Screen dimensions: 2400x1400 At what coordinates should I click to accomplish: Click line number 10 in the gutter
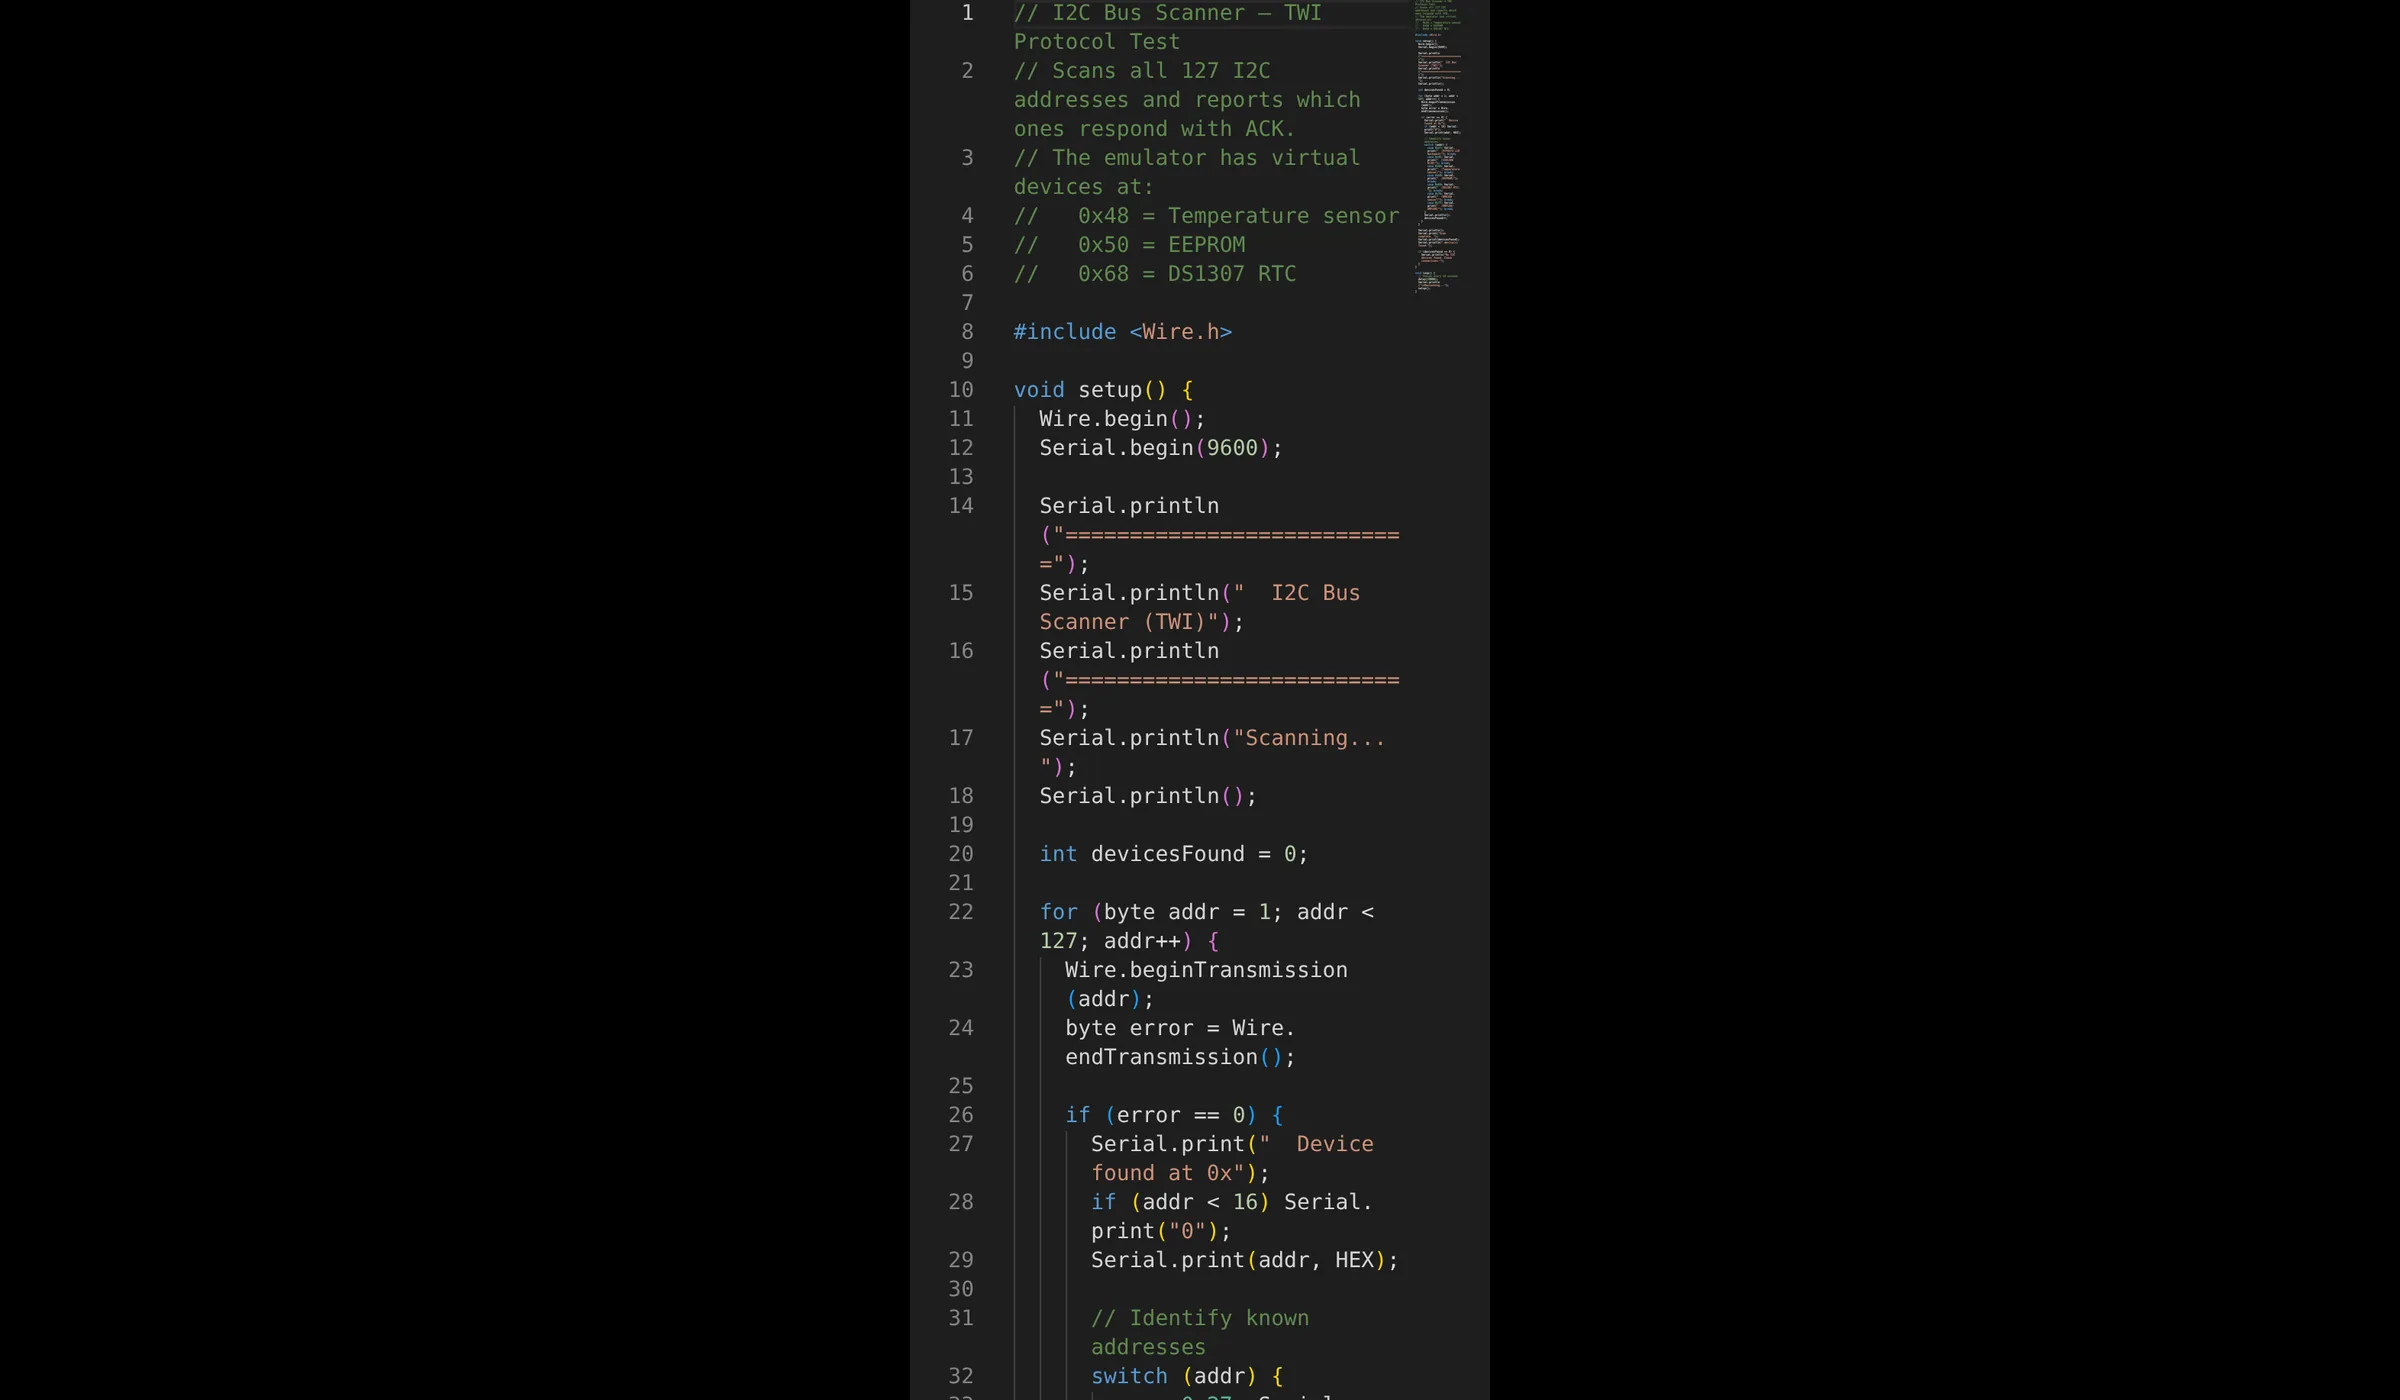pyautogui.click(x=961, y=390)
